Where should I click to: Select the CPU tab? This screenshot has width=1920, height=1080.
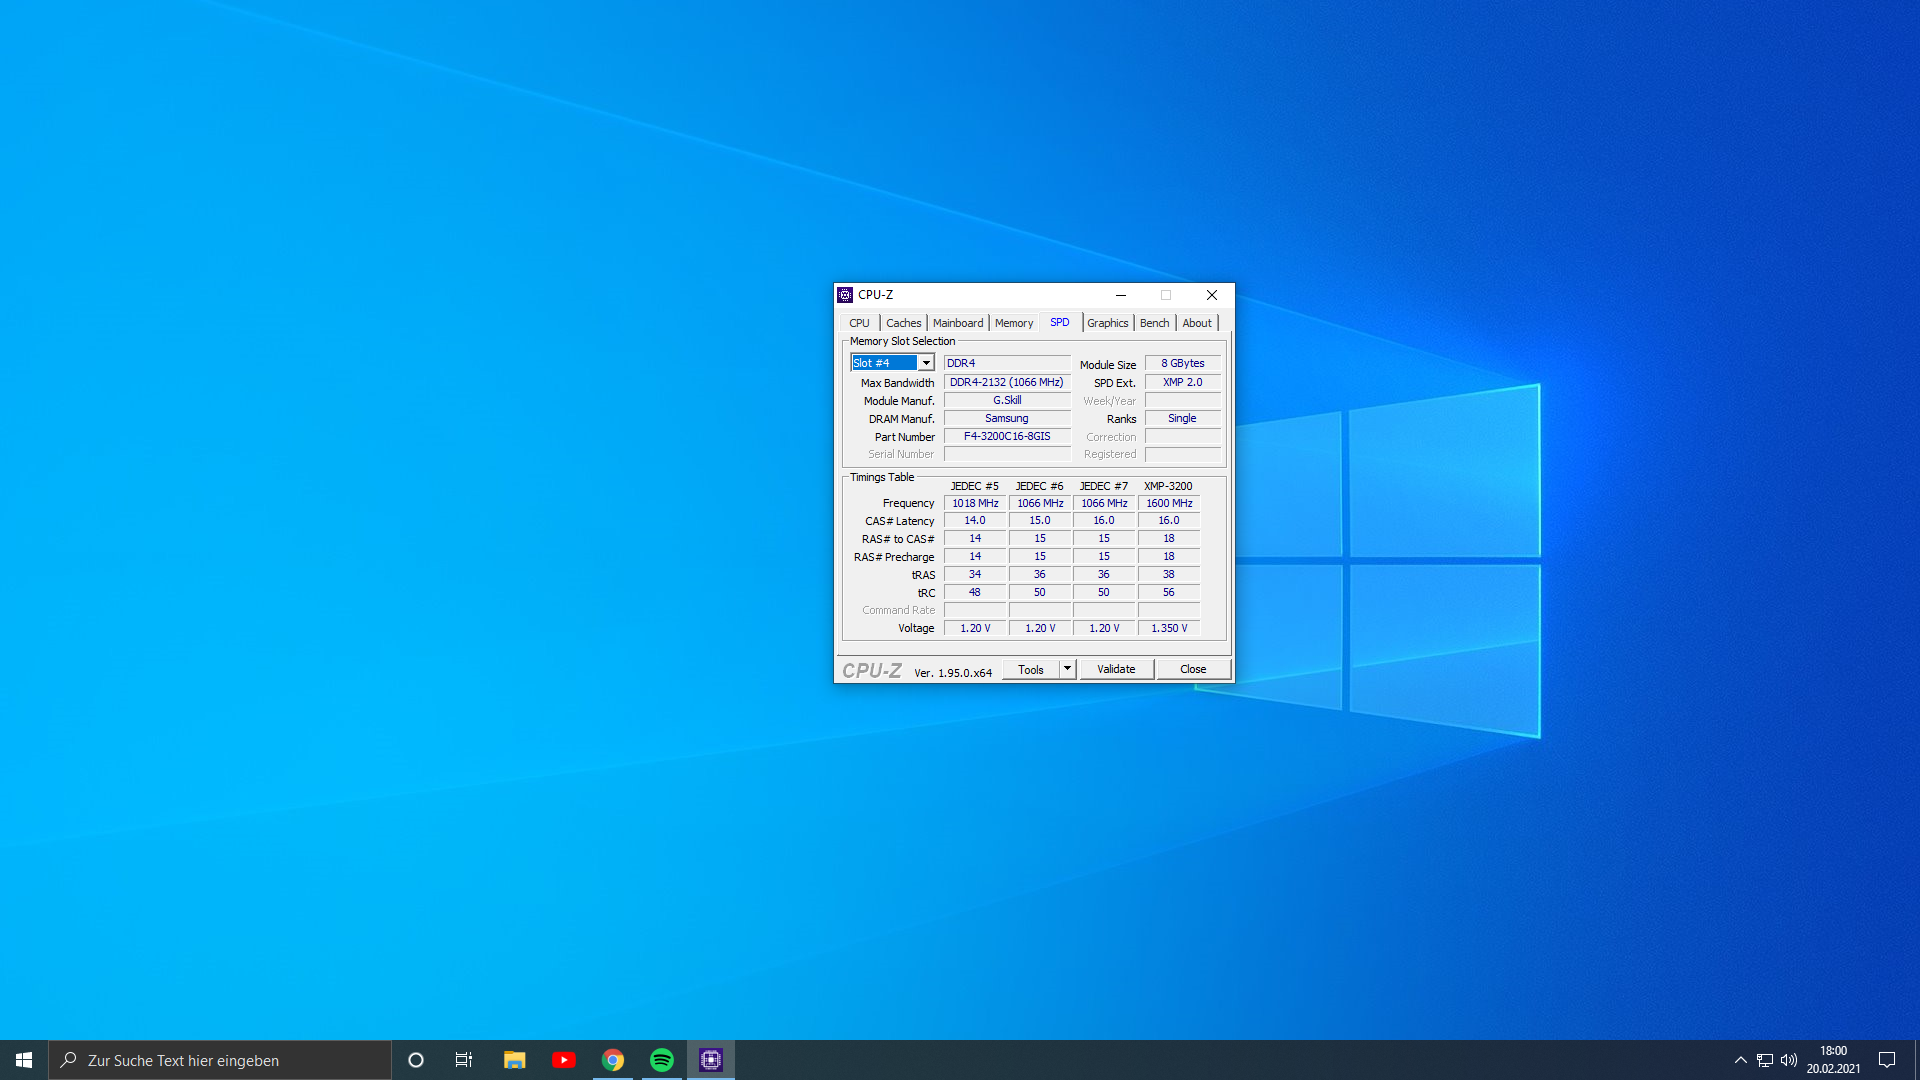858,322
